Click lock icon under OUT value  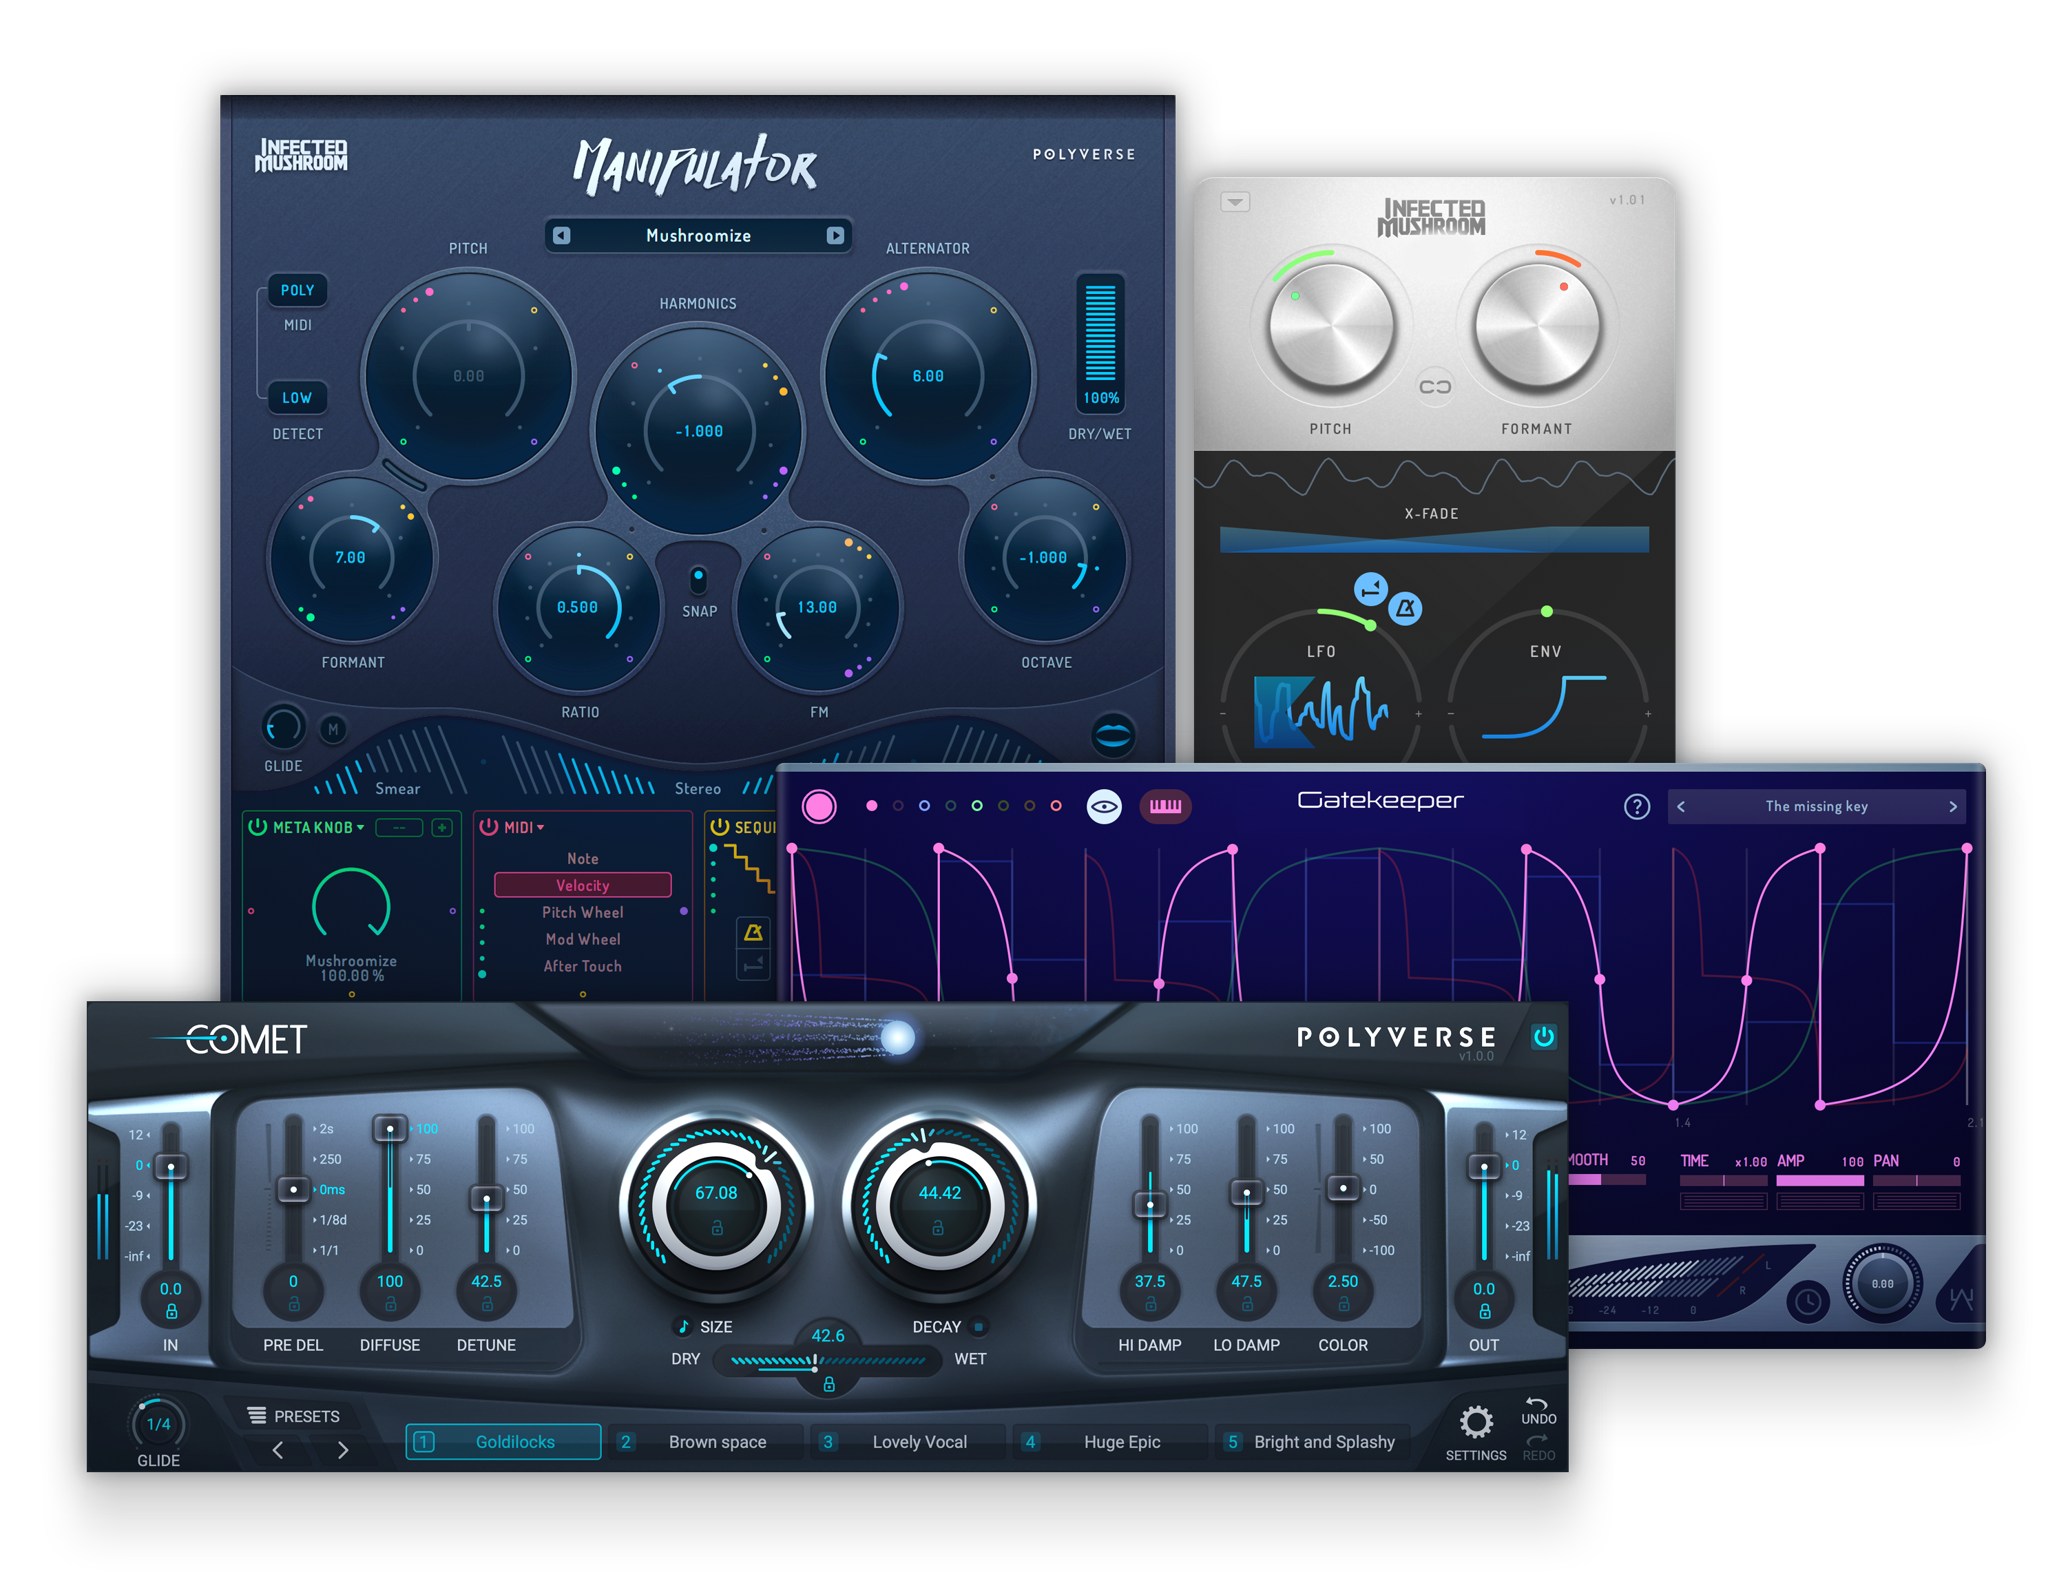point(1484,1311)
